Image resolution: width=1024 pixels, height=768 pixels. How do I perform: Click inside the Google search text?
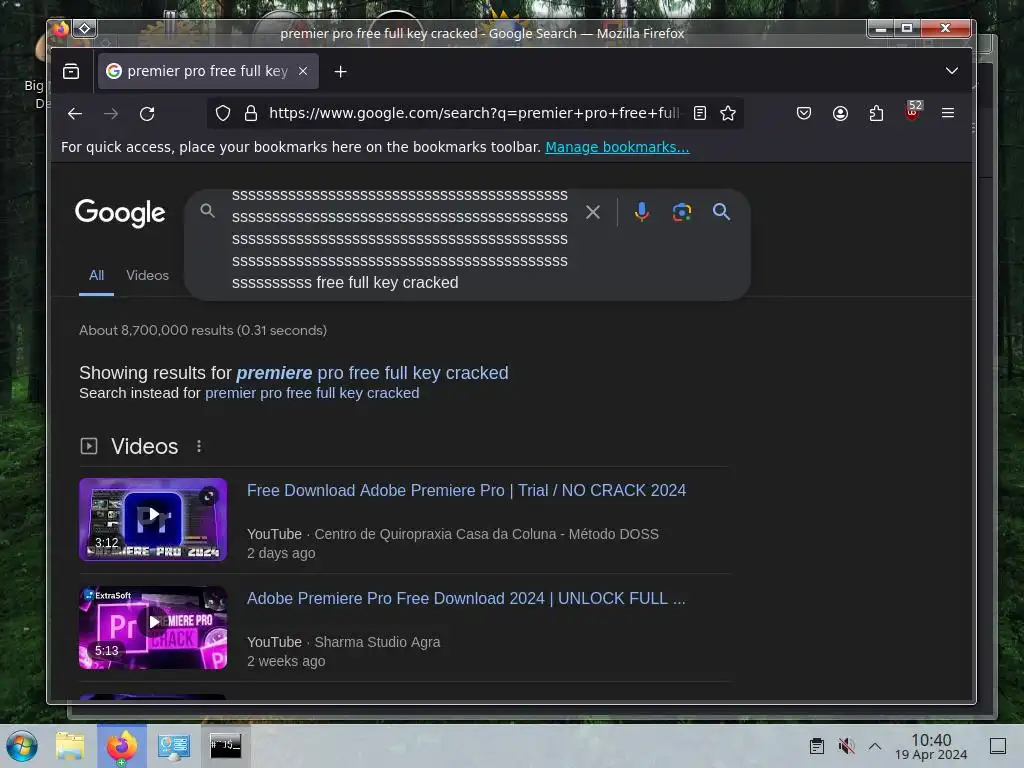tap(400, 239)
